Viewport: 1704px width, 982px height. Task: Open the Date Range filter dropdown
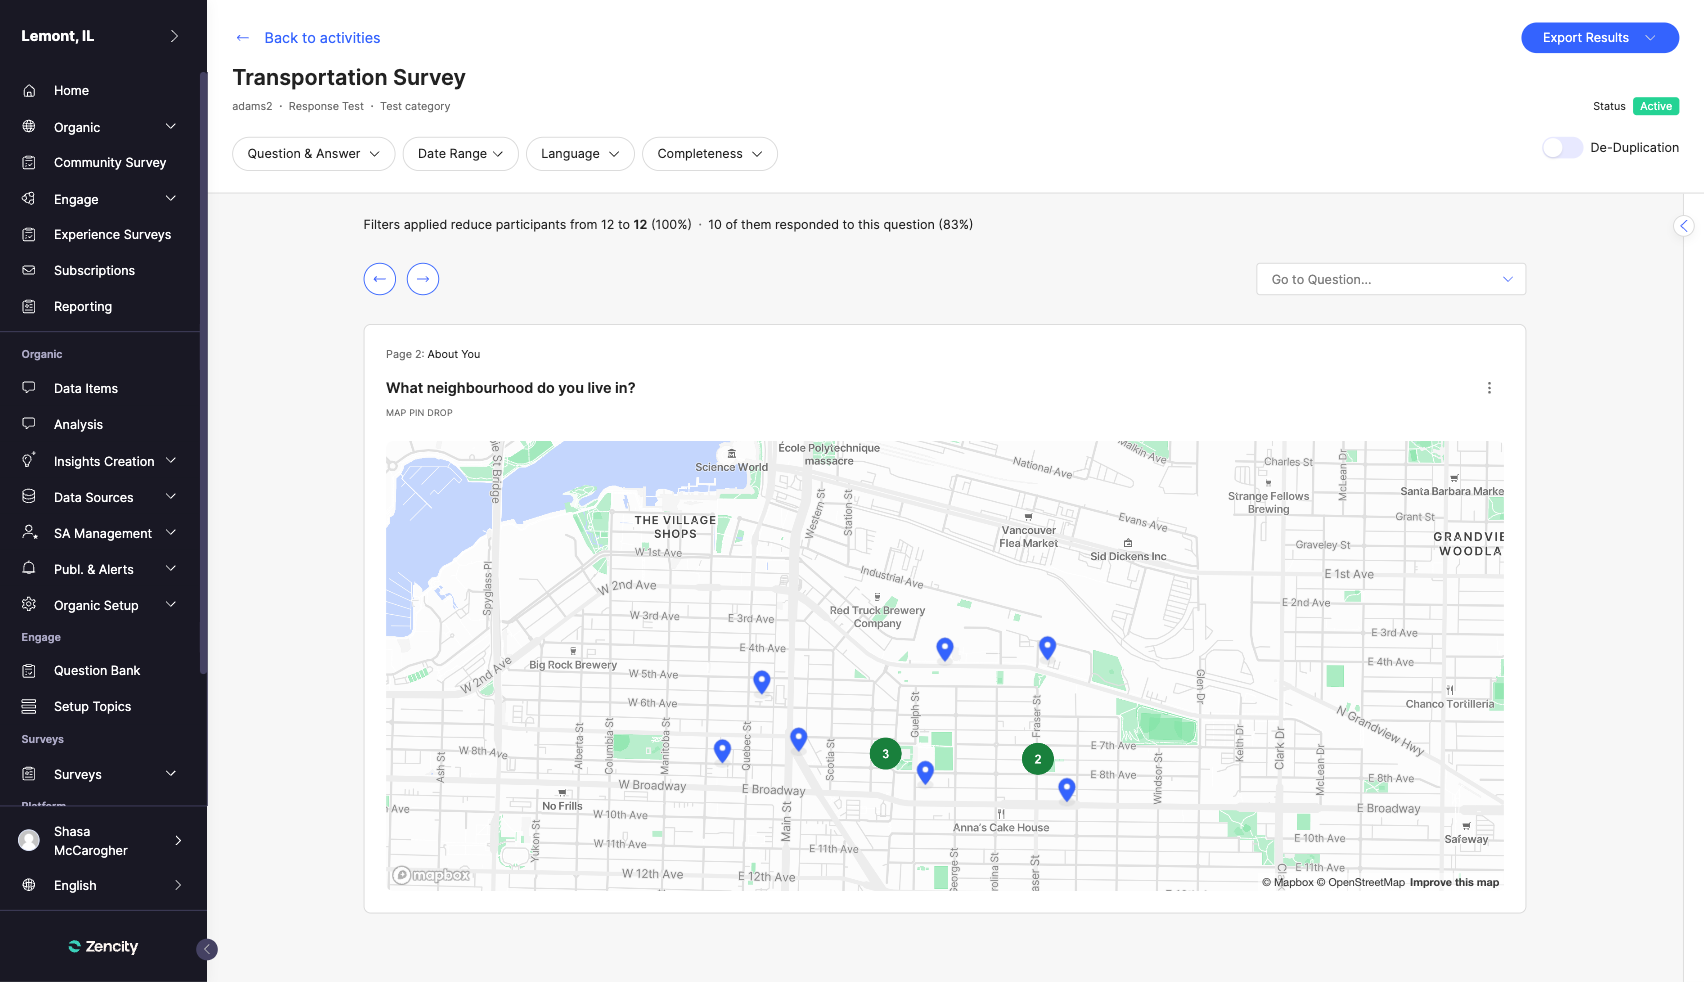(460, 154)
